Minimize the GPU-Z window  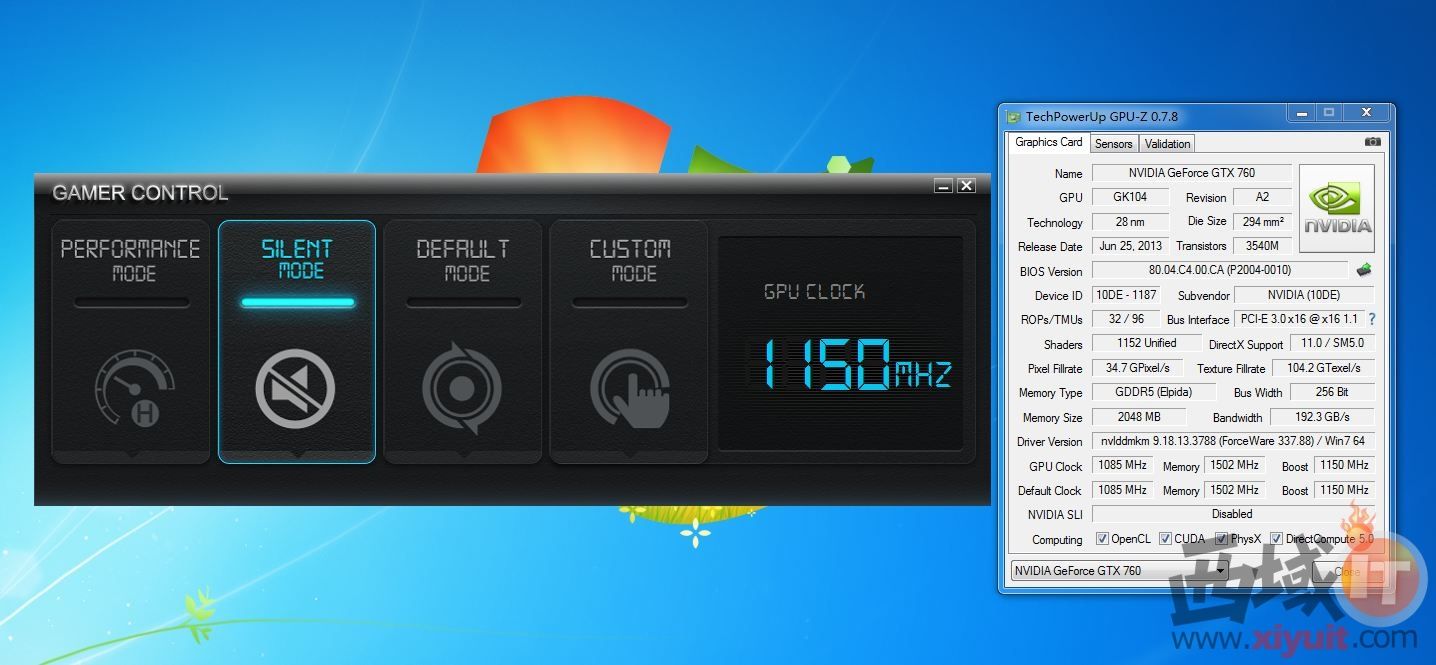(1301, 113)
